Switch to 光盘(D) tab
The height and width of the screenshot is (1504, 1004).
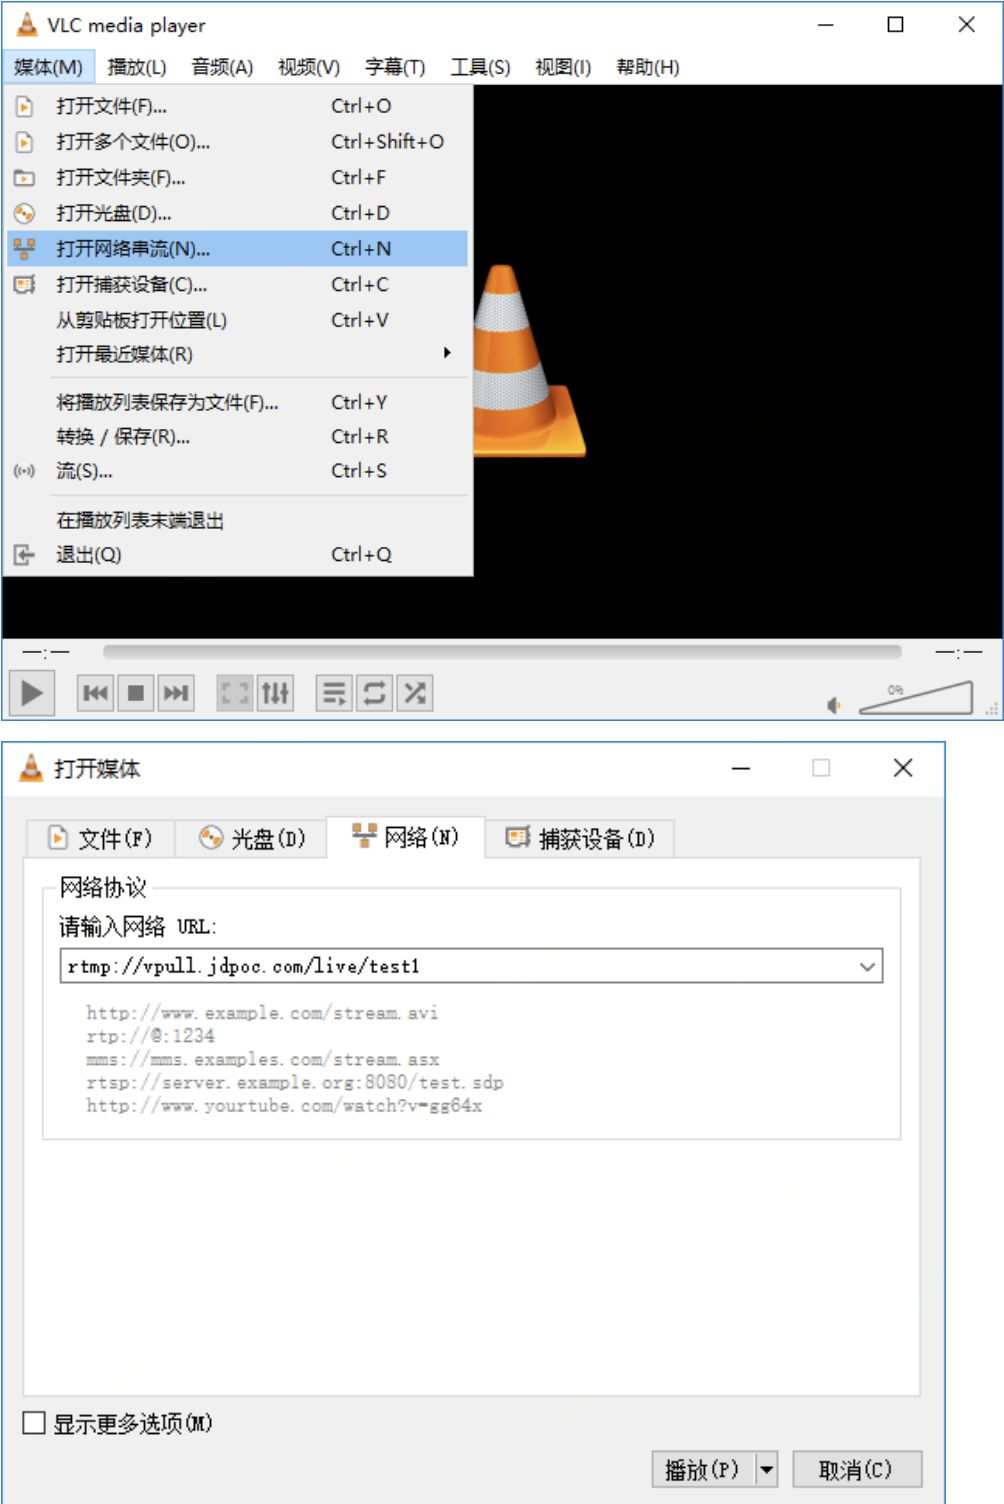coord(251,838)
